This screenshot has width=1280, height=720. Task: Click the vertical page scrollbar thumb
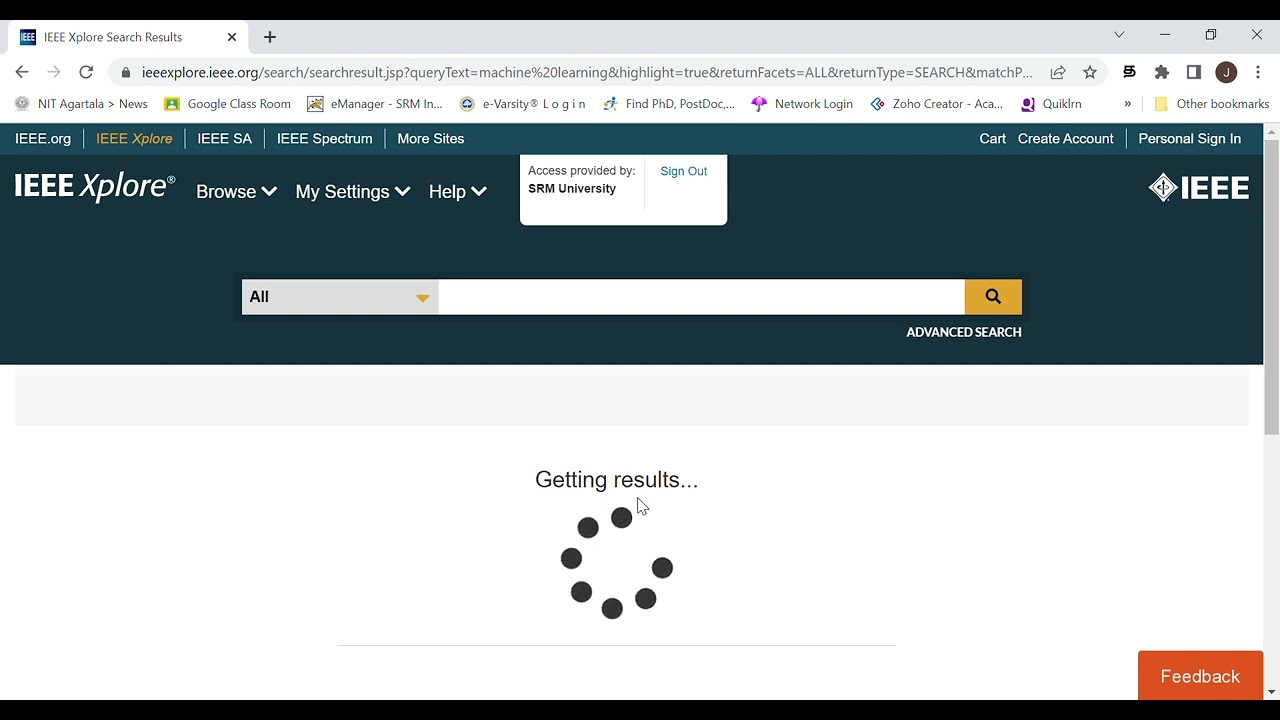pos(1272,287)
